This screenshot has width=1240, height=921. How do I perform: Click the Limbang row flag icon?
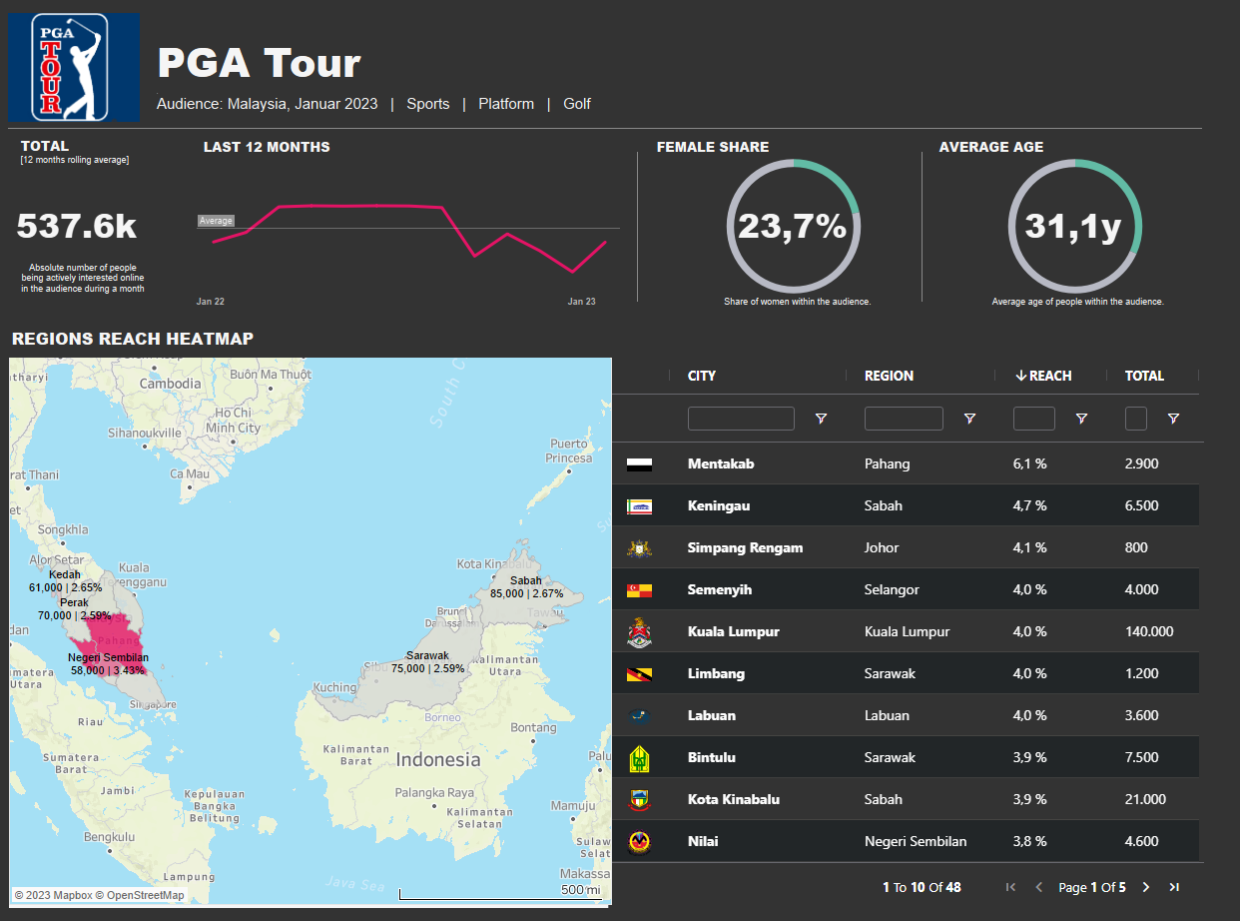pyautogui.click(x=640, y=674)
